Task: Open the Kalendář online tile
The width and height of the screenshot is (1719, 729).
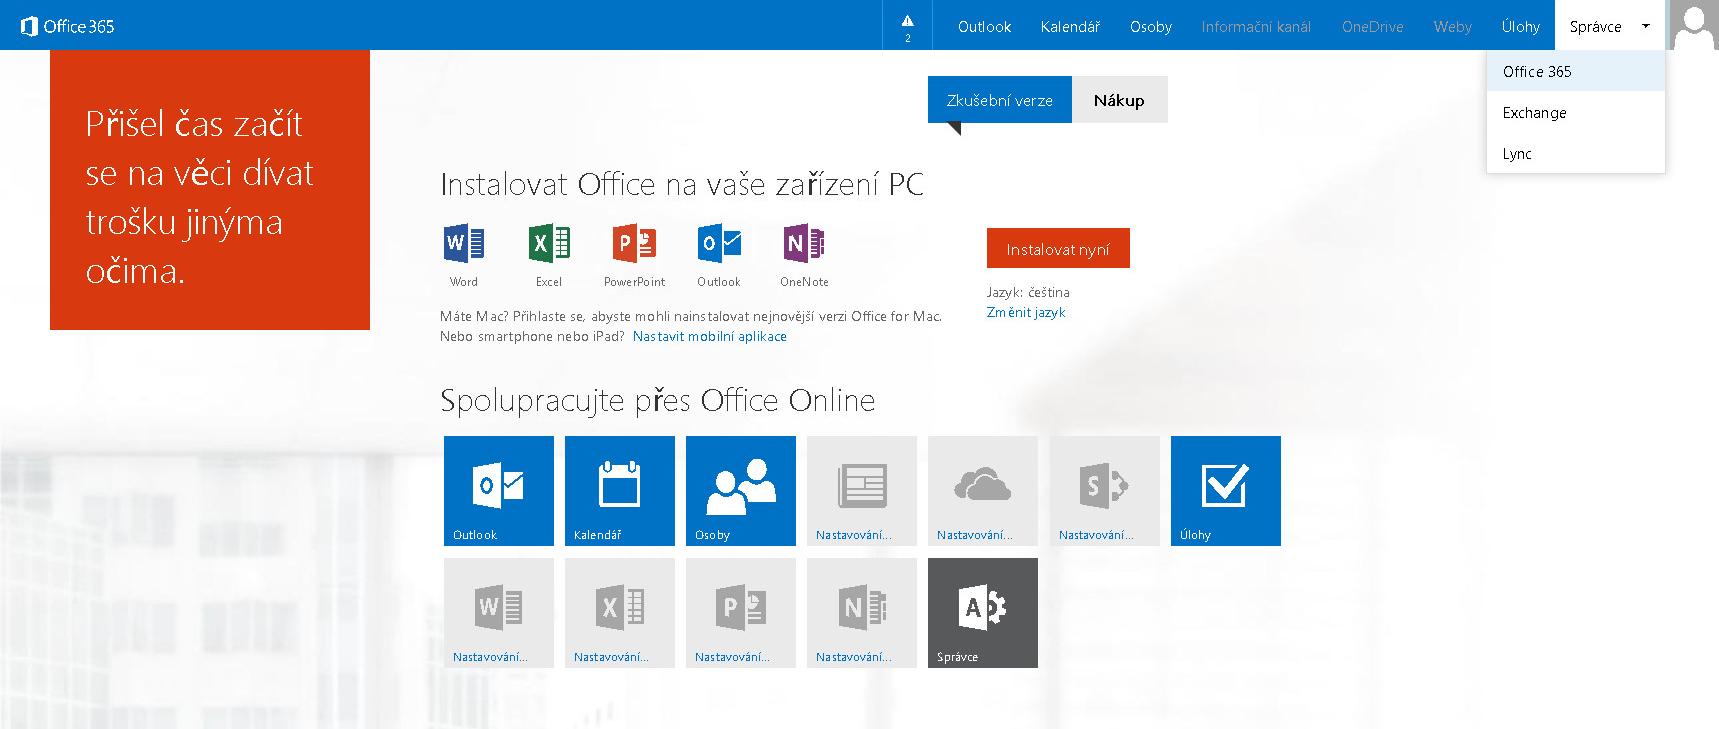Action: (620, 491)
